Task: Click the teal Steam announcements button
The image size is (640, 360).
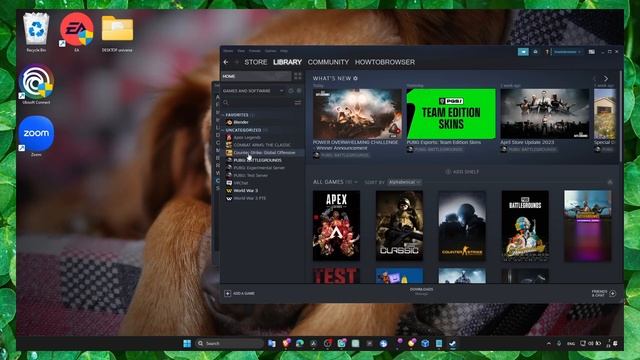Action: (523, 52)
